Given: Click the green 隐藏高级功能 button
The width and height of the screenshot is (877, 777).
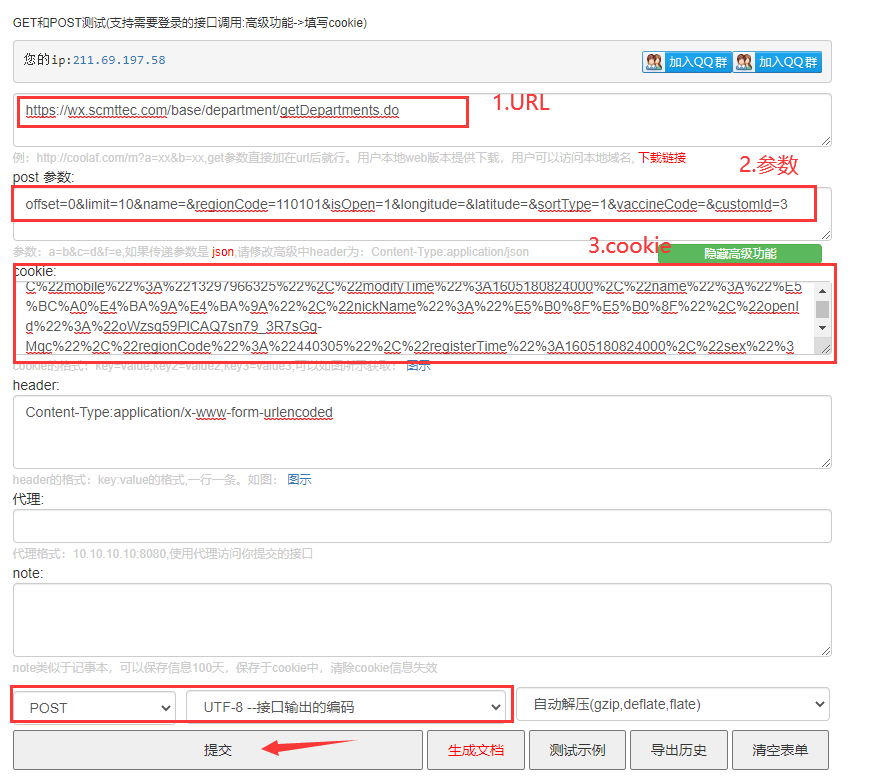Looking at the screenshot, I should click(740, 253).
